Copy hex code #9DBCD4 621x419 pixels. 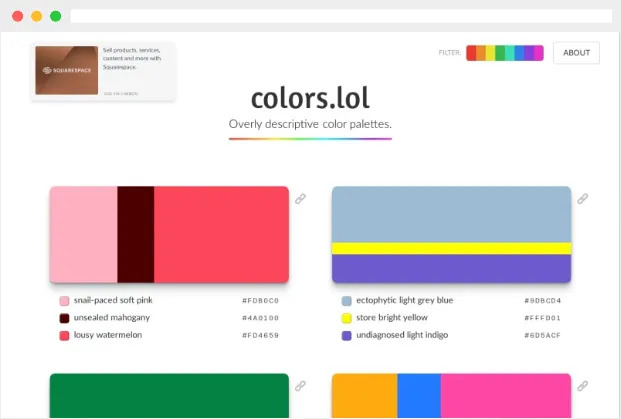pyautogui.click(x=542, y=301)
